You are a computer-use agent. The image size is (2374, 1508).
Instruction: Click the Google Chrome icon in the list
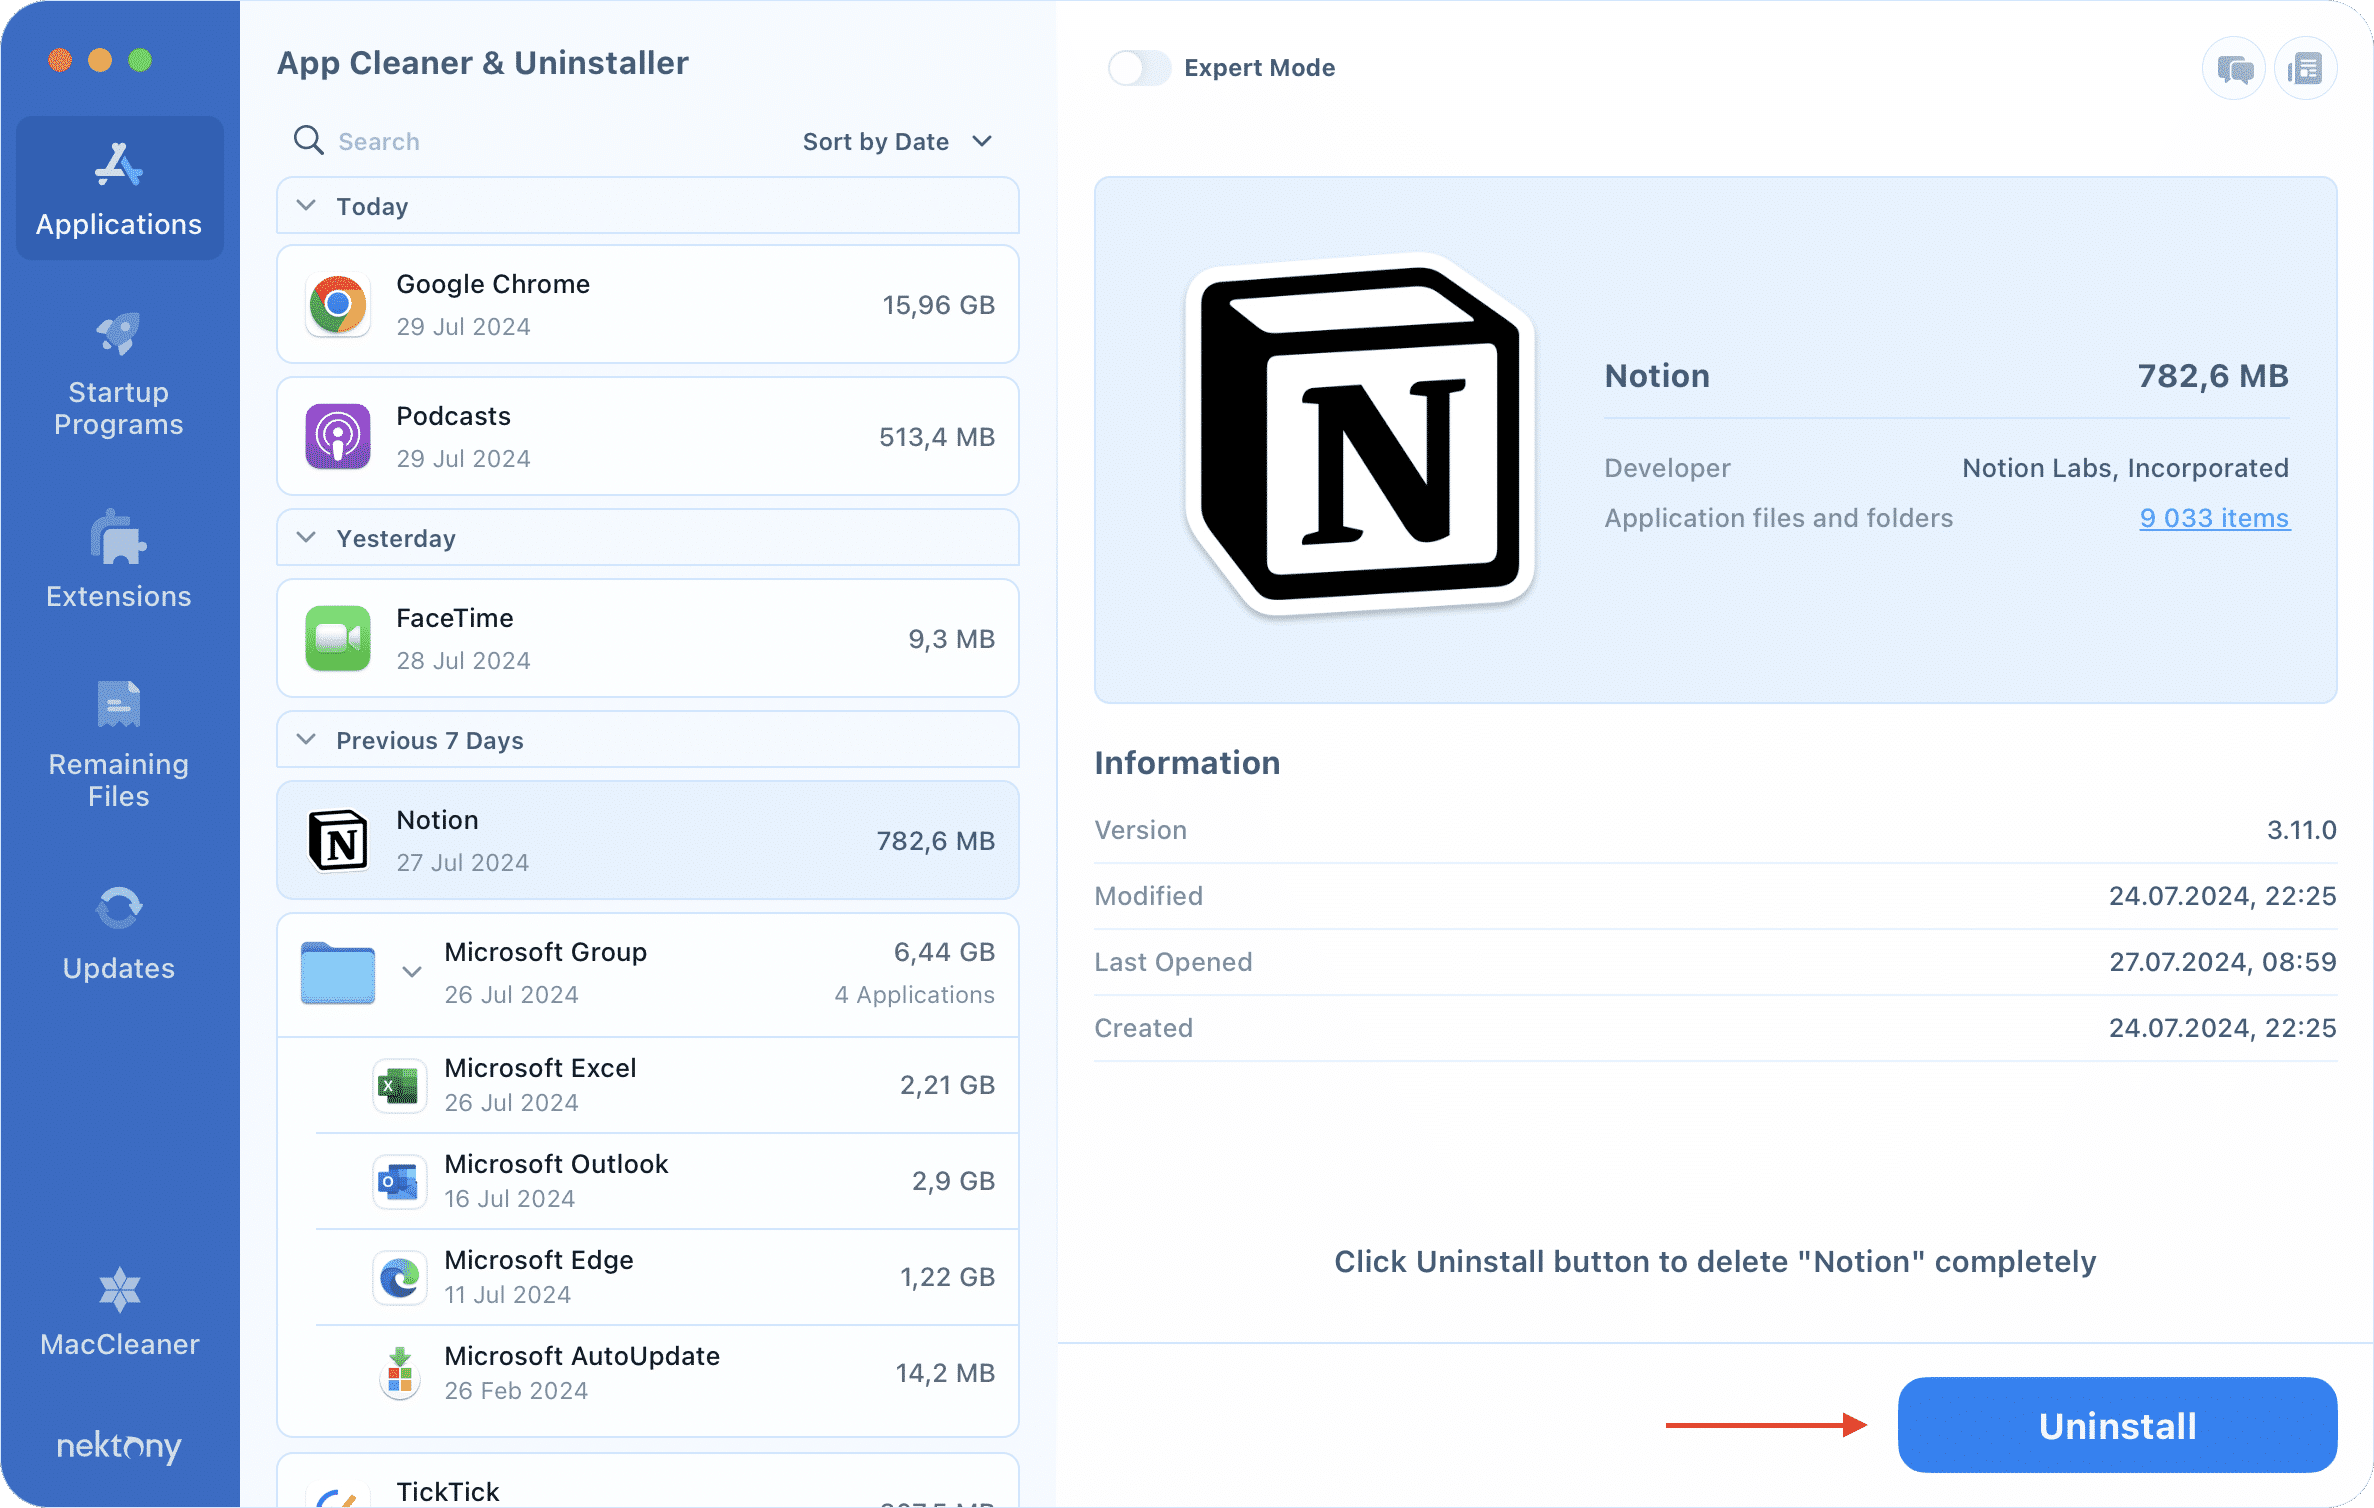(x=338, y=304)
